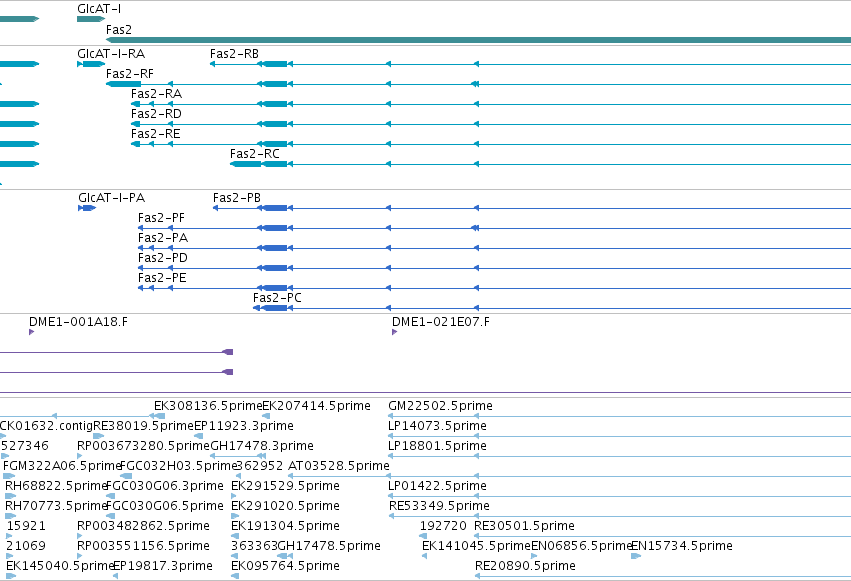Select FGM322A06.5prime label
The image size is (851, 581).
(61, 467)
